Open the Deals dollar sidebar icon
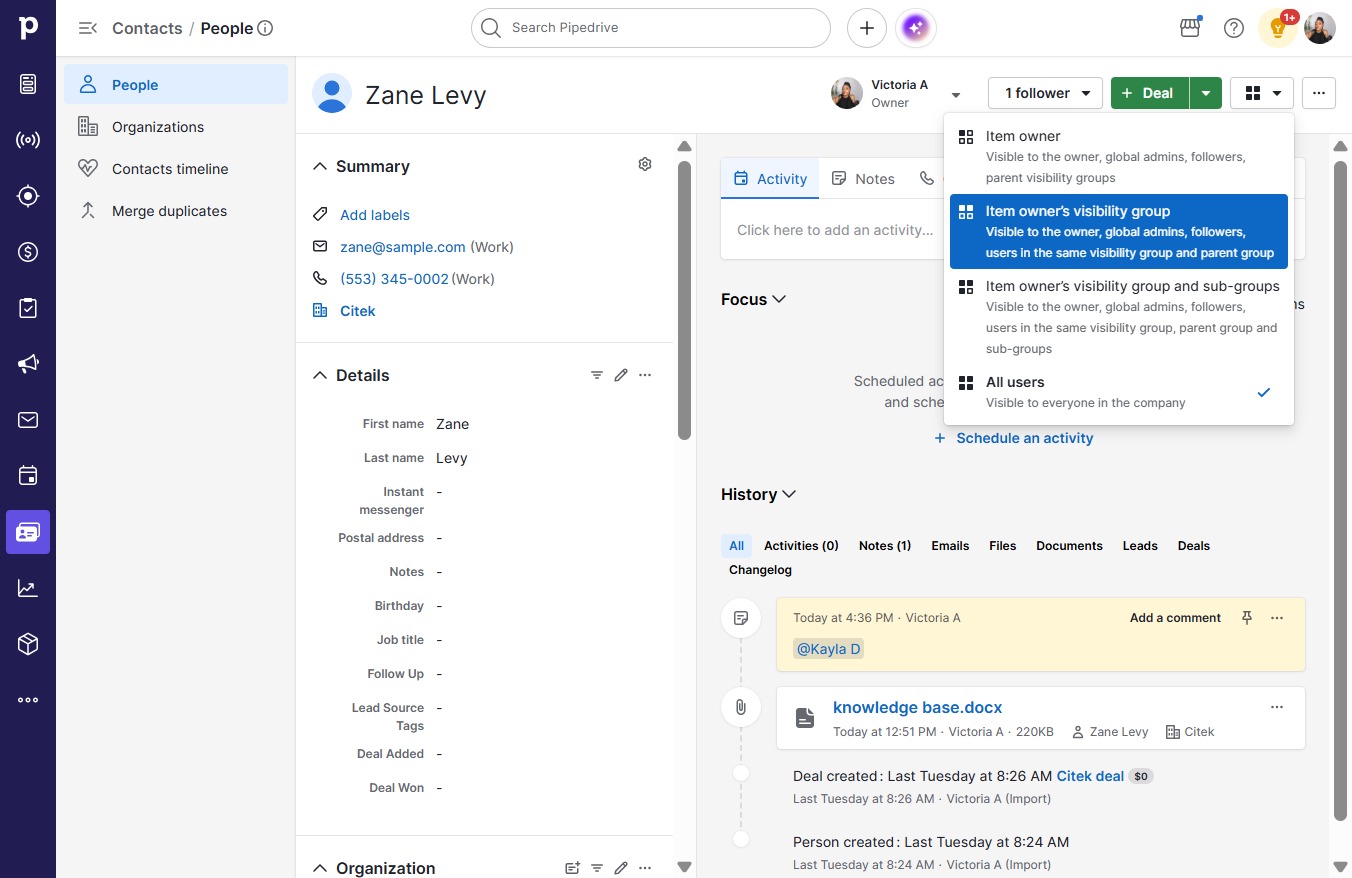 pyautogui.click(x=28, y=252)
